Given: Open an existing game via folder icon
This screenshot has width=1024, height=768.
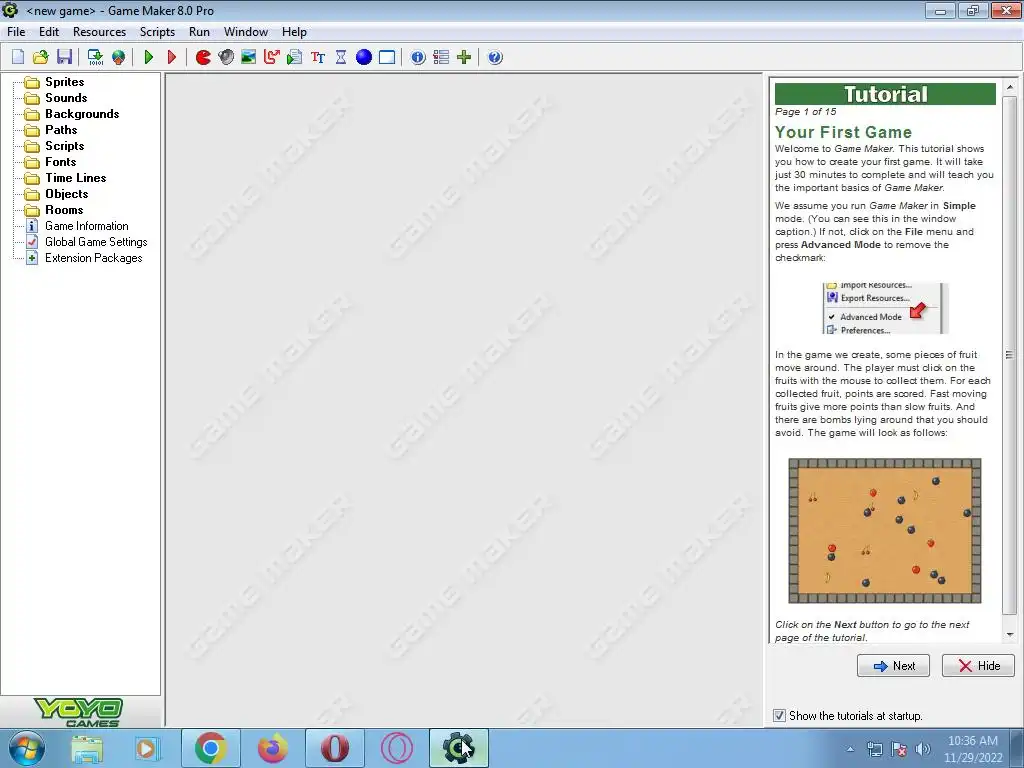Looking at the screenshot, I should pyautogui.click(x=40, y=57).
